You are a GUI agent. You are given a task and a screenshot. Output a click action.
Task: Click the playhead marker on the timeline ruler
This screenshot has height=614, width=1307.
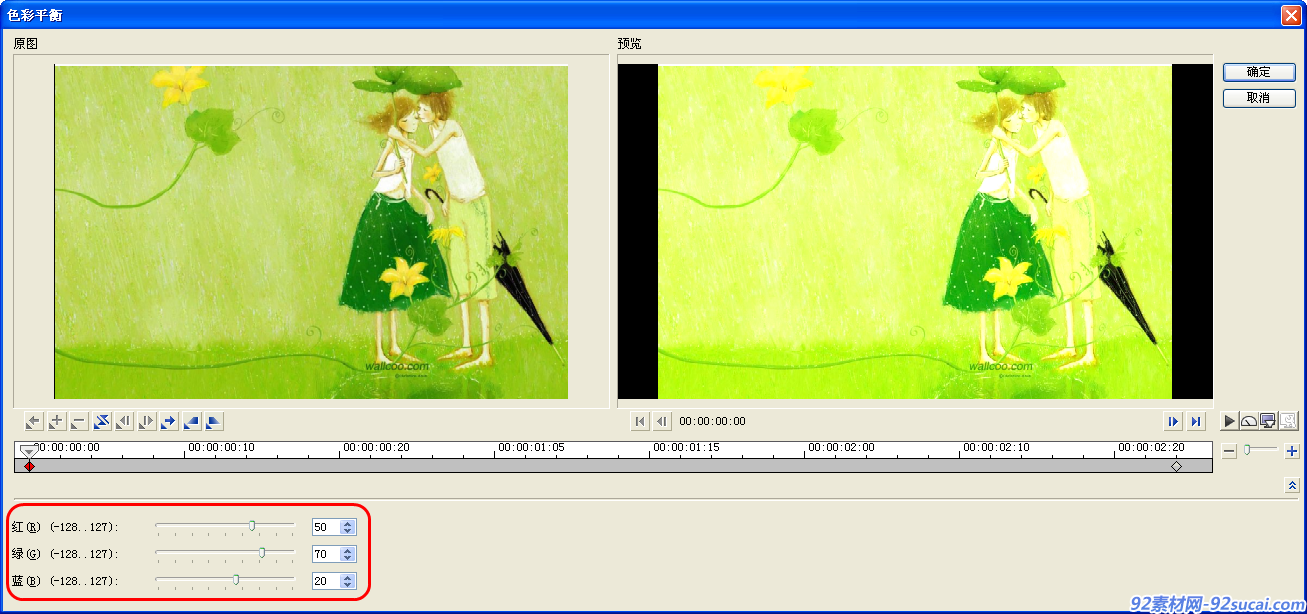(29, 452)
